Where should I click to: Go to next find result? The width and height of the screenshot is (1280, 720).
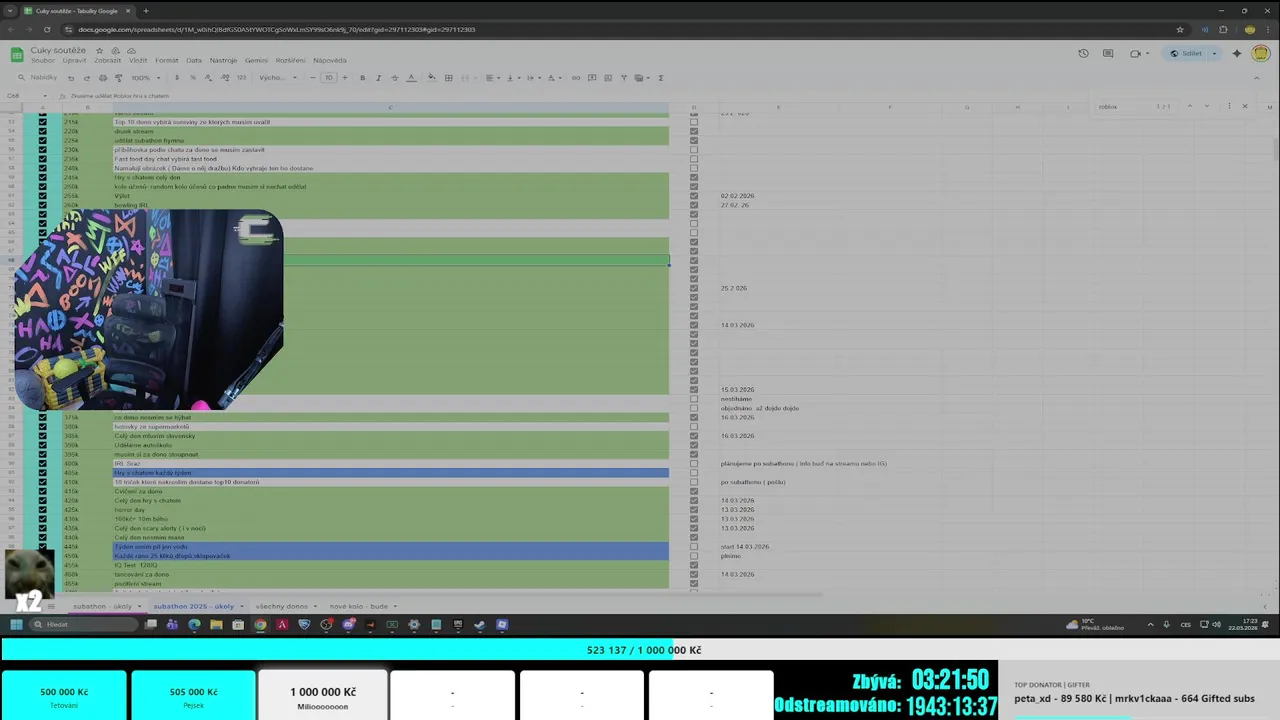pos(1207,106)
